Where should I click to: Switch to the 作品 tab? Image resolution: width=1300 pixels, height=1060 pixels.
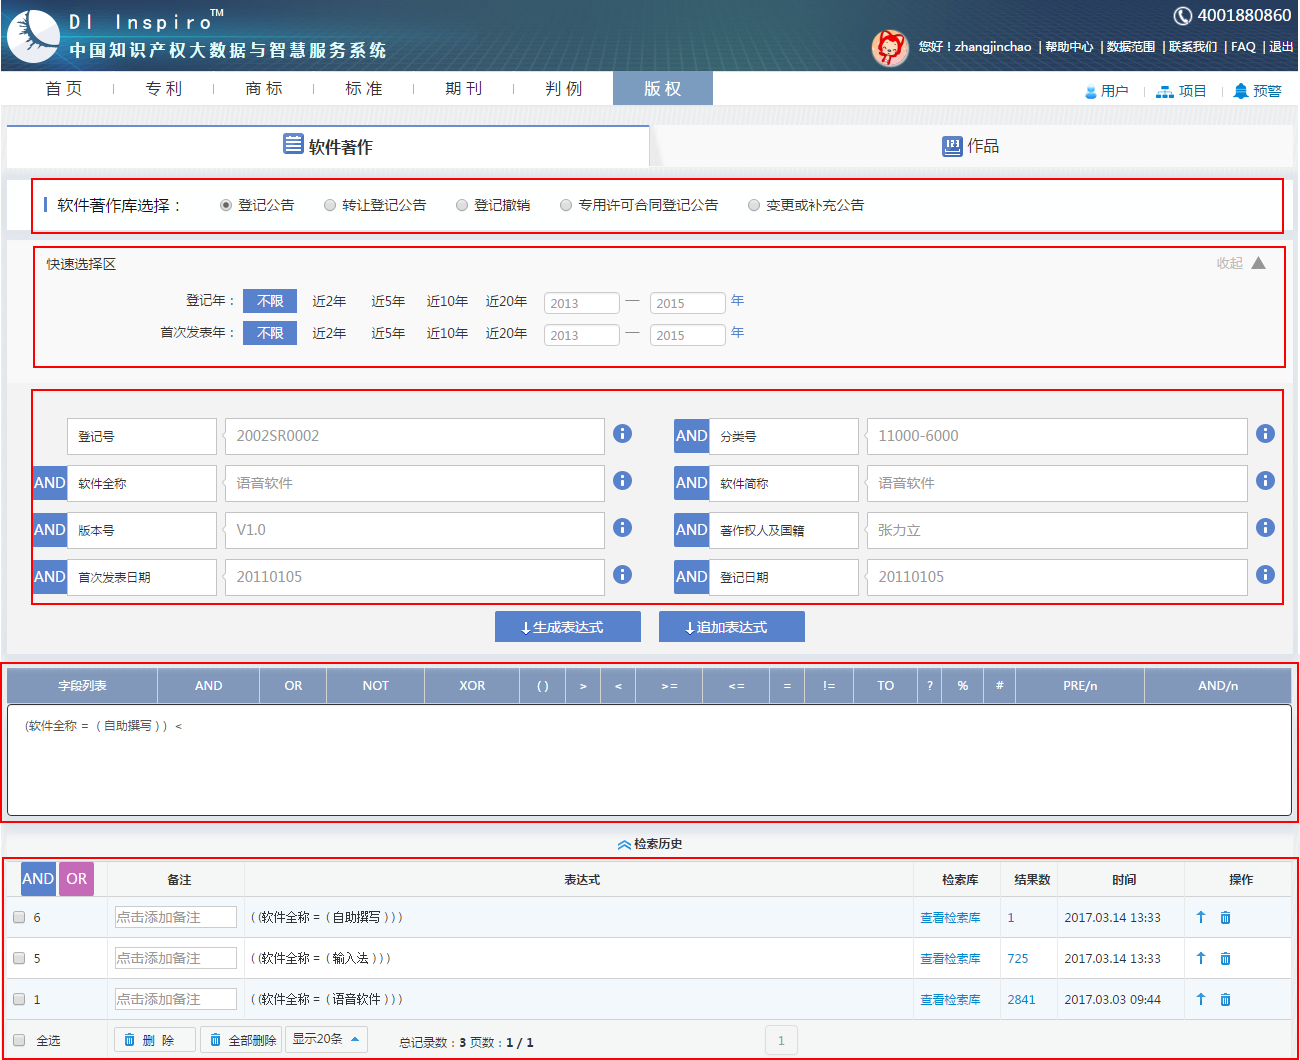click(971, 146)
